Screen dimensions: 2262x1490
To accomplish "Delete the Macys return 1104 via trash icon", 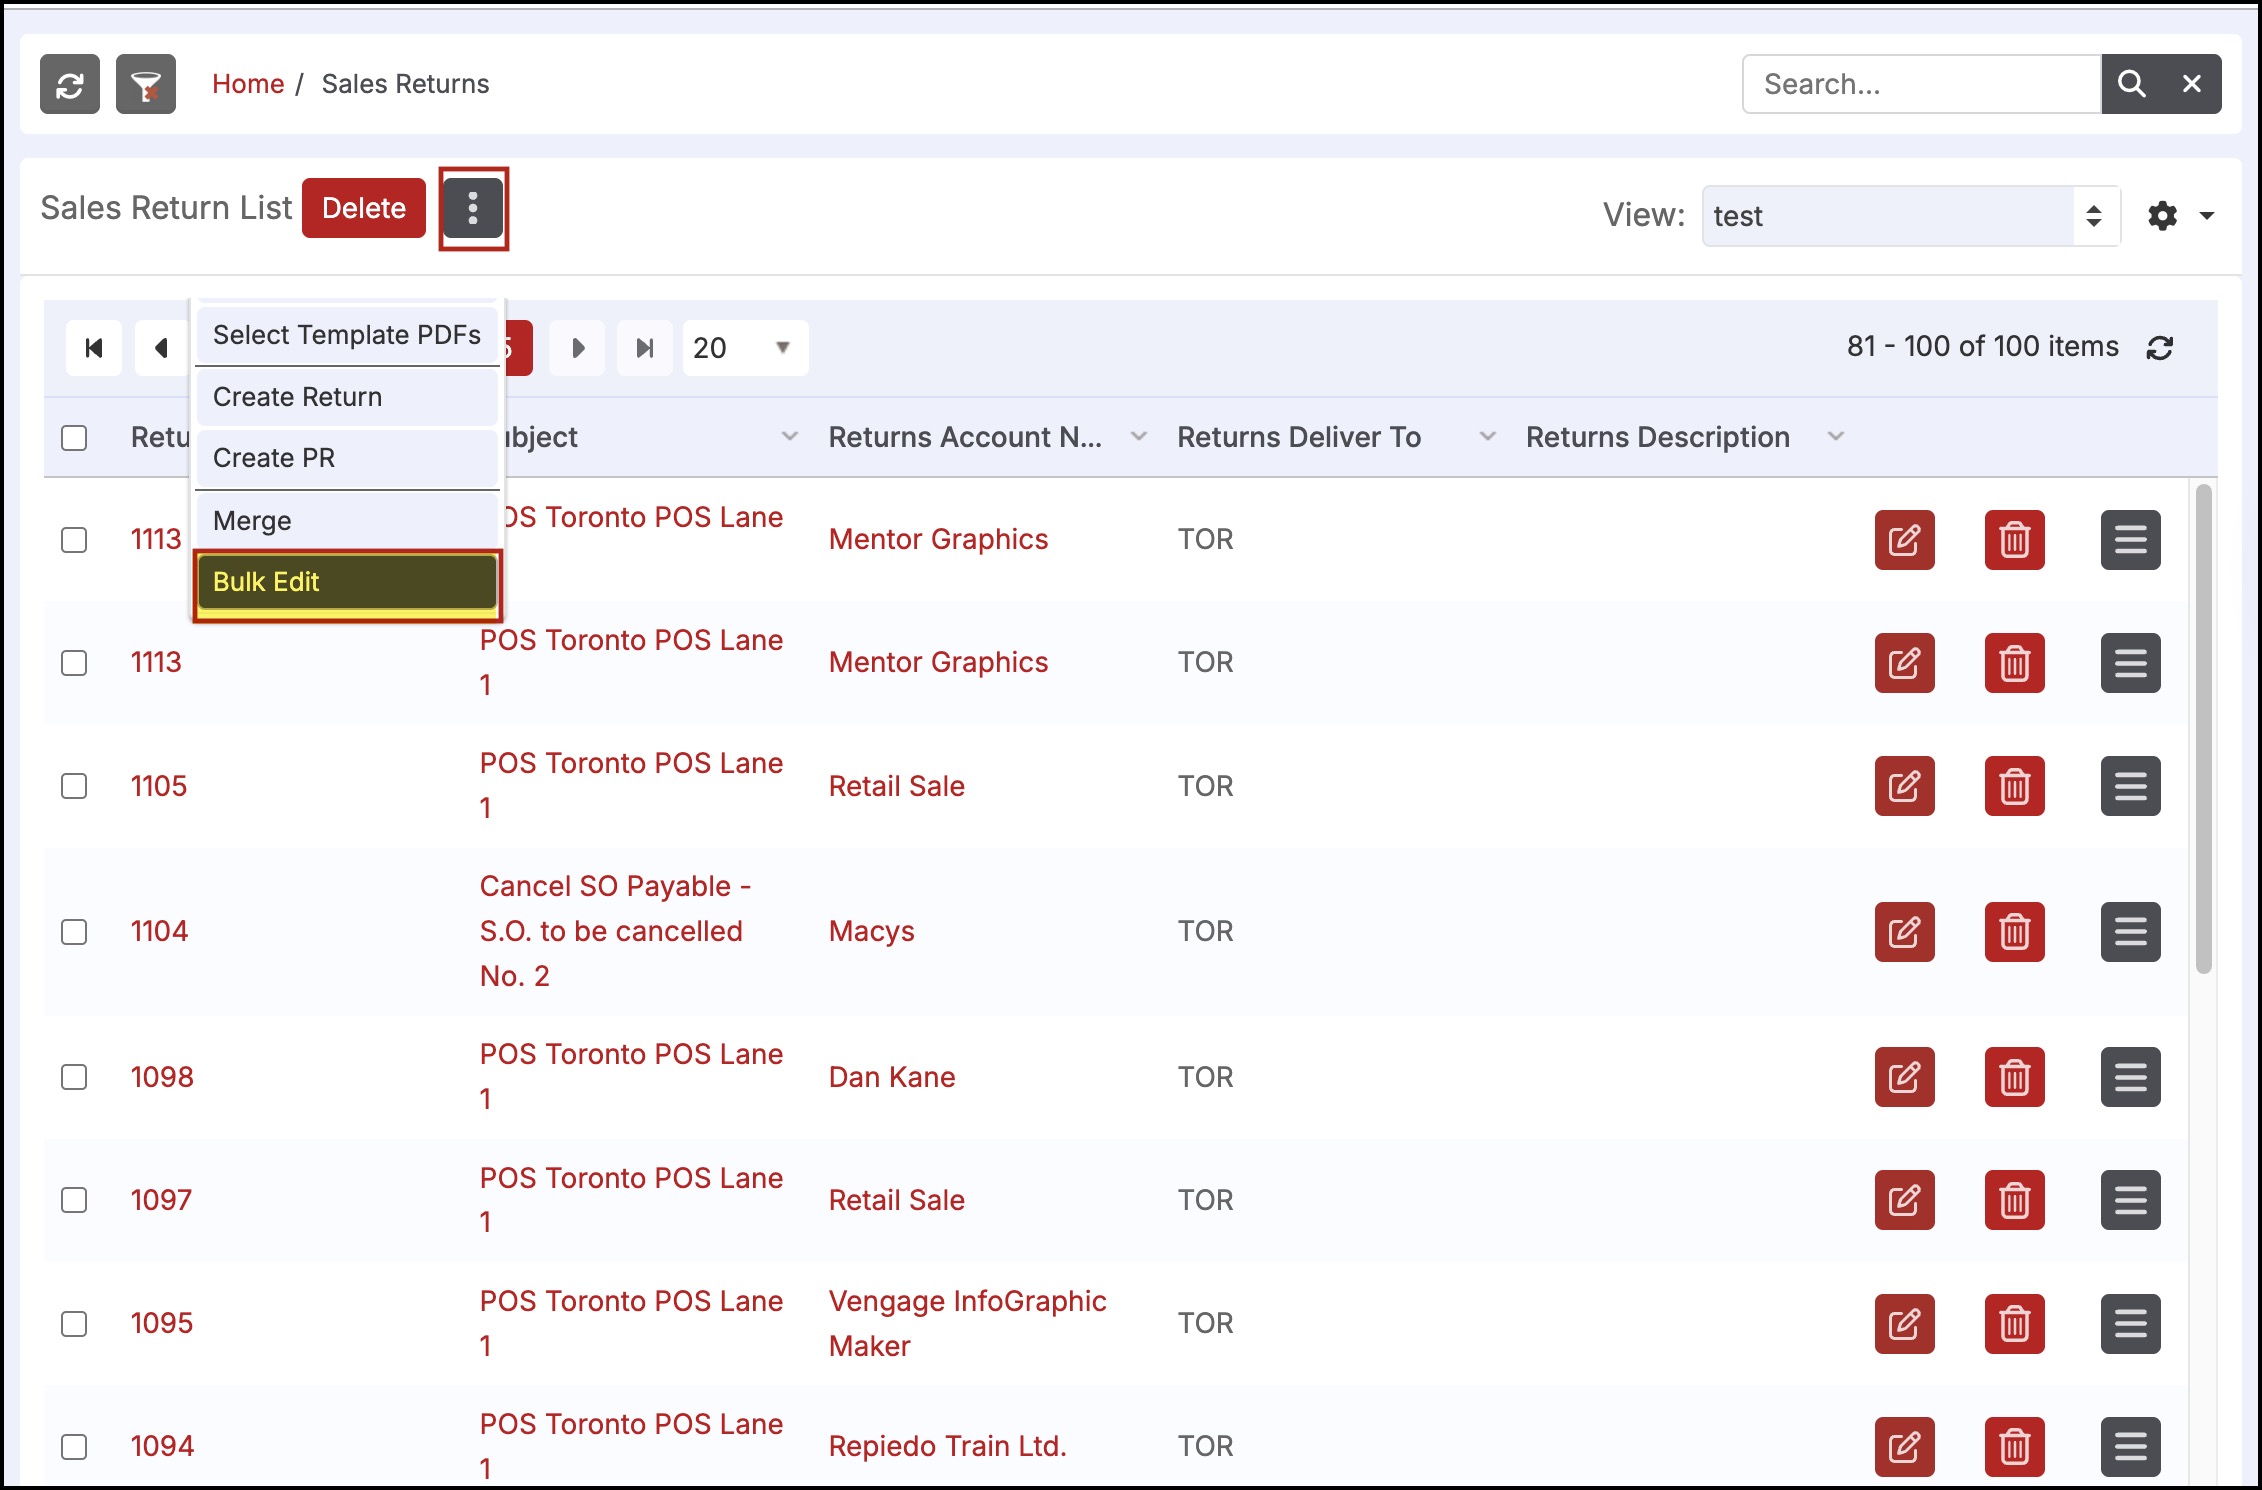I will point(2014,932).
